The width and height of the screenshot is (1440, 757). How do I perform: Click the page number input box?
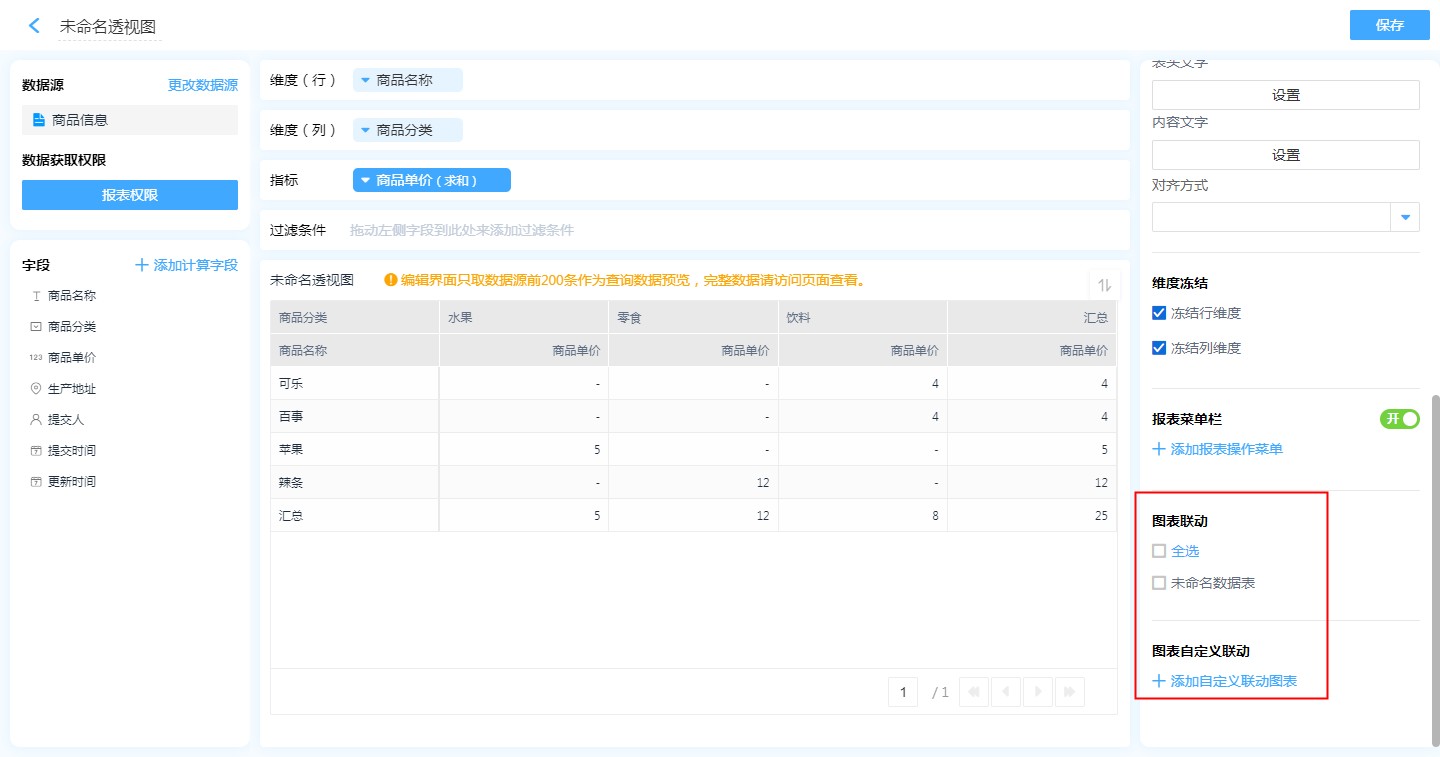coord(902,691)
